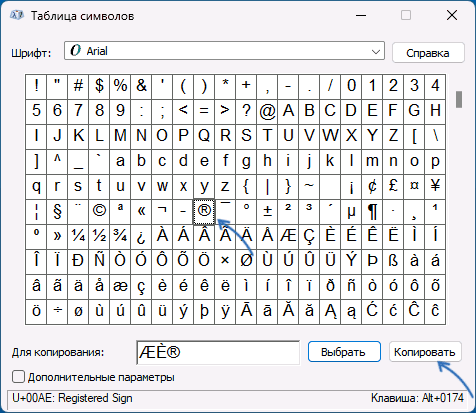Select the percent % symbol cell
Image resolution: width=476 pixels, height=413 pixels.
click(x=120, y=87)
